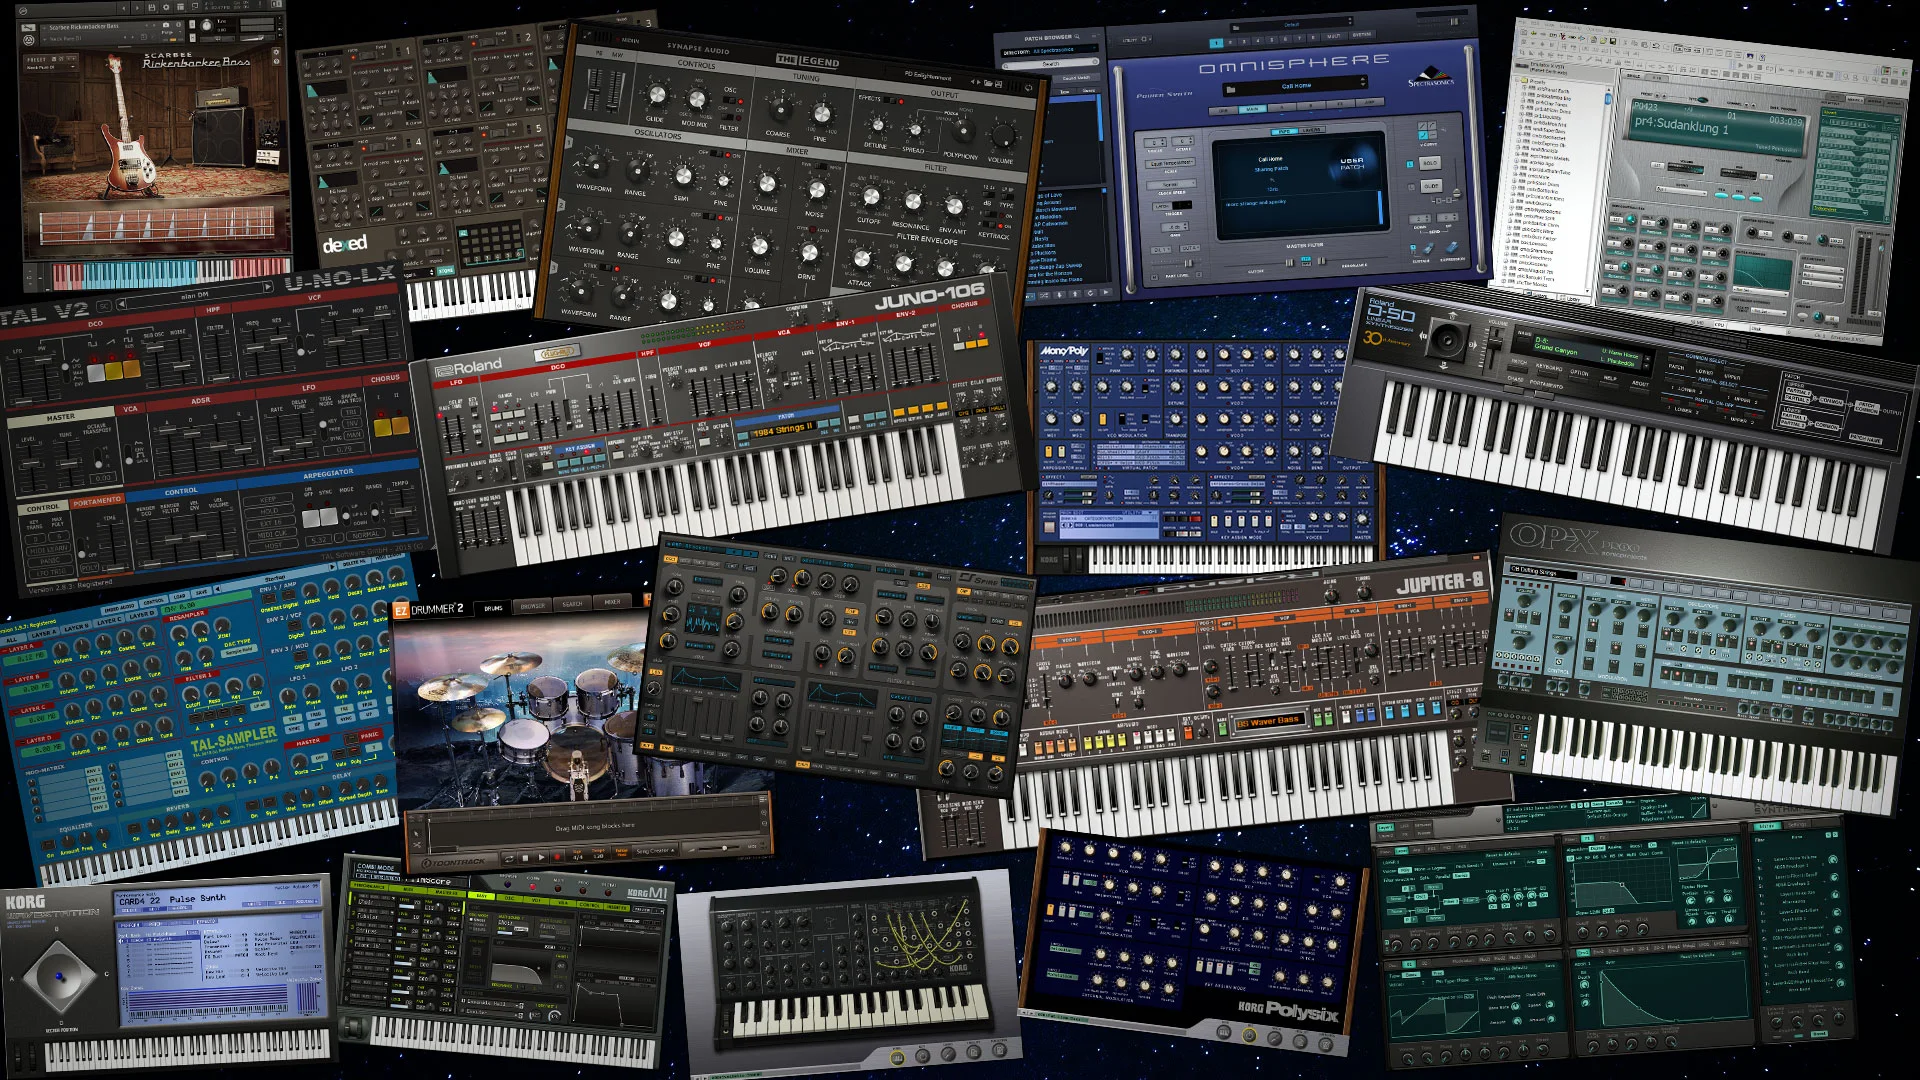Click the red record button in EZdrummer
This screenshot has width=1920, height=1080.
(557, 857)
